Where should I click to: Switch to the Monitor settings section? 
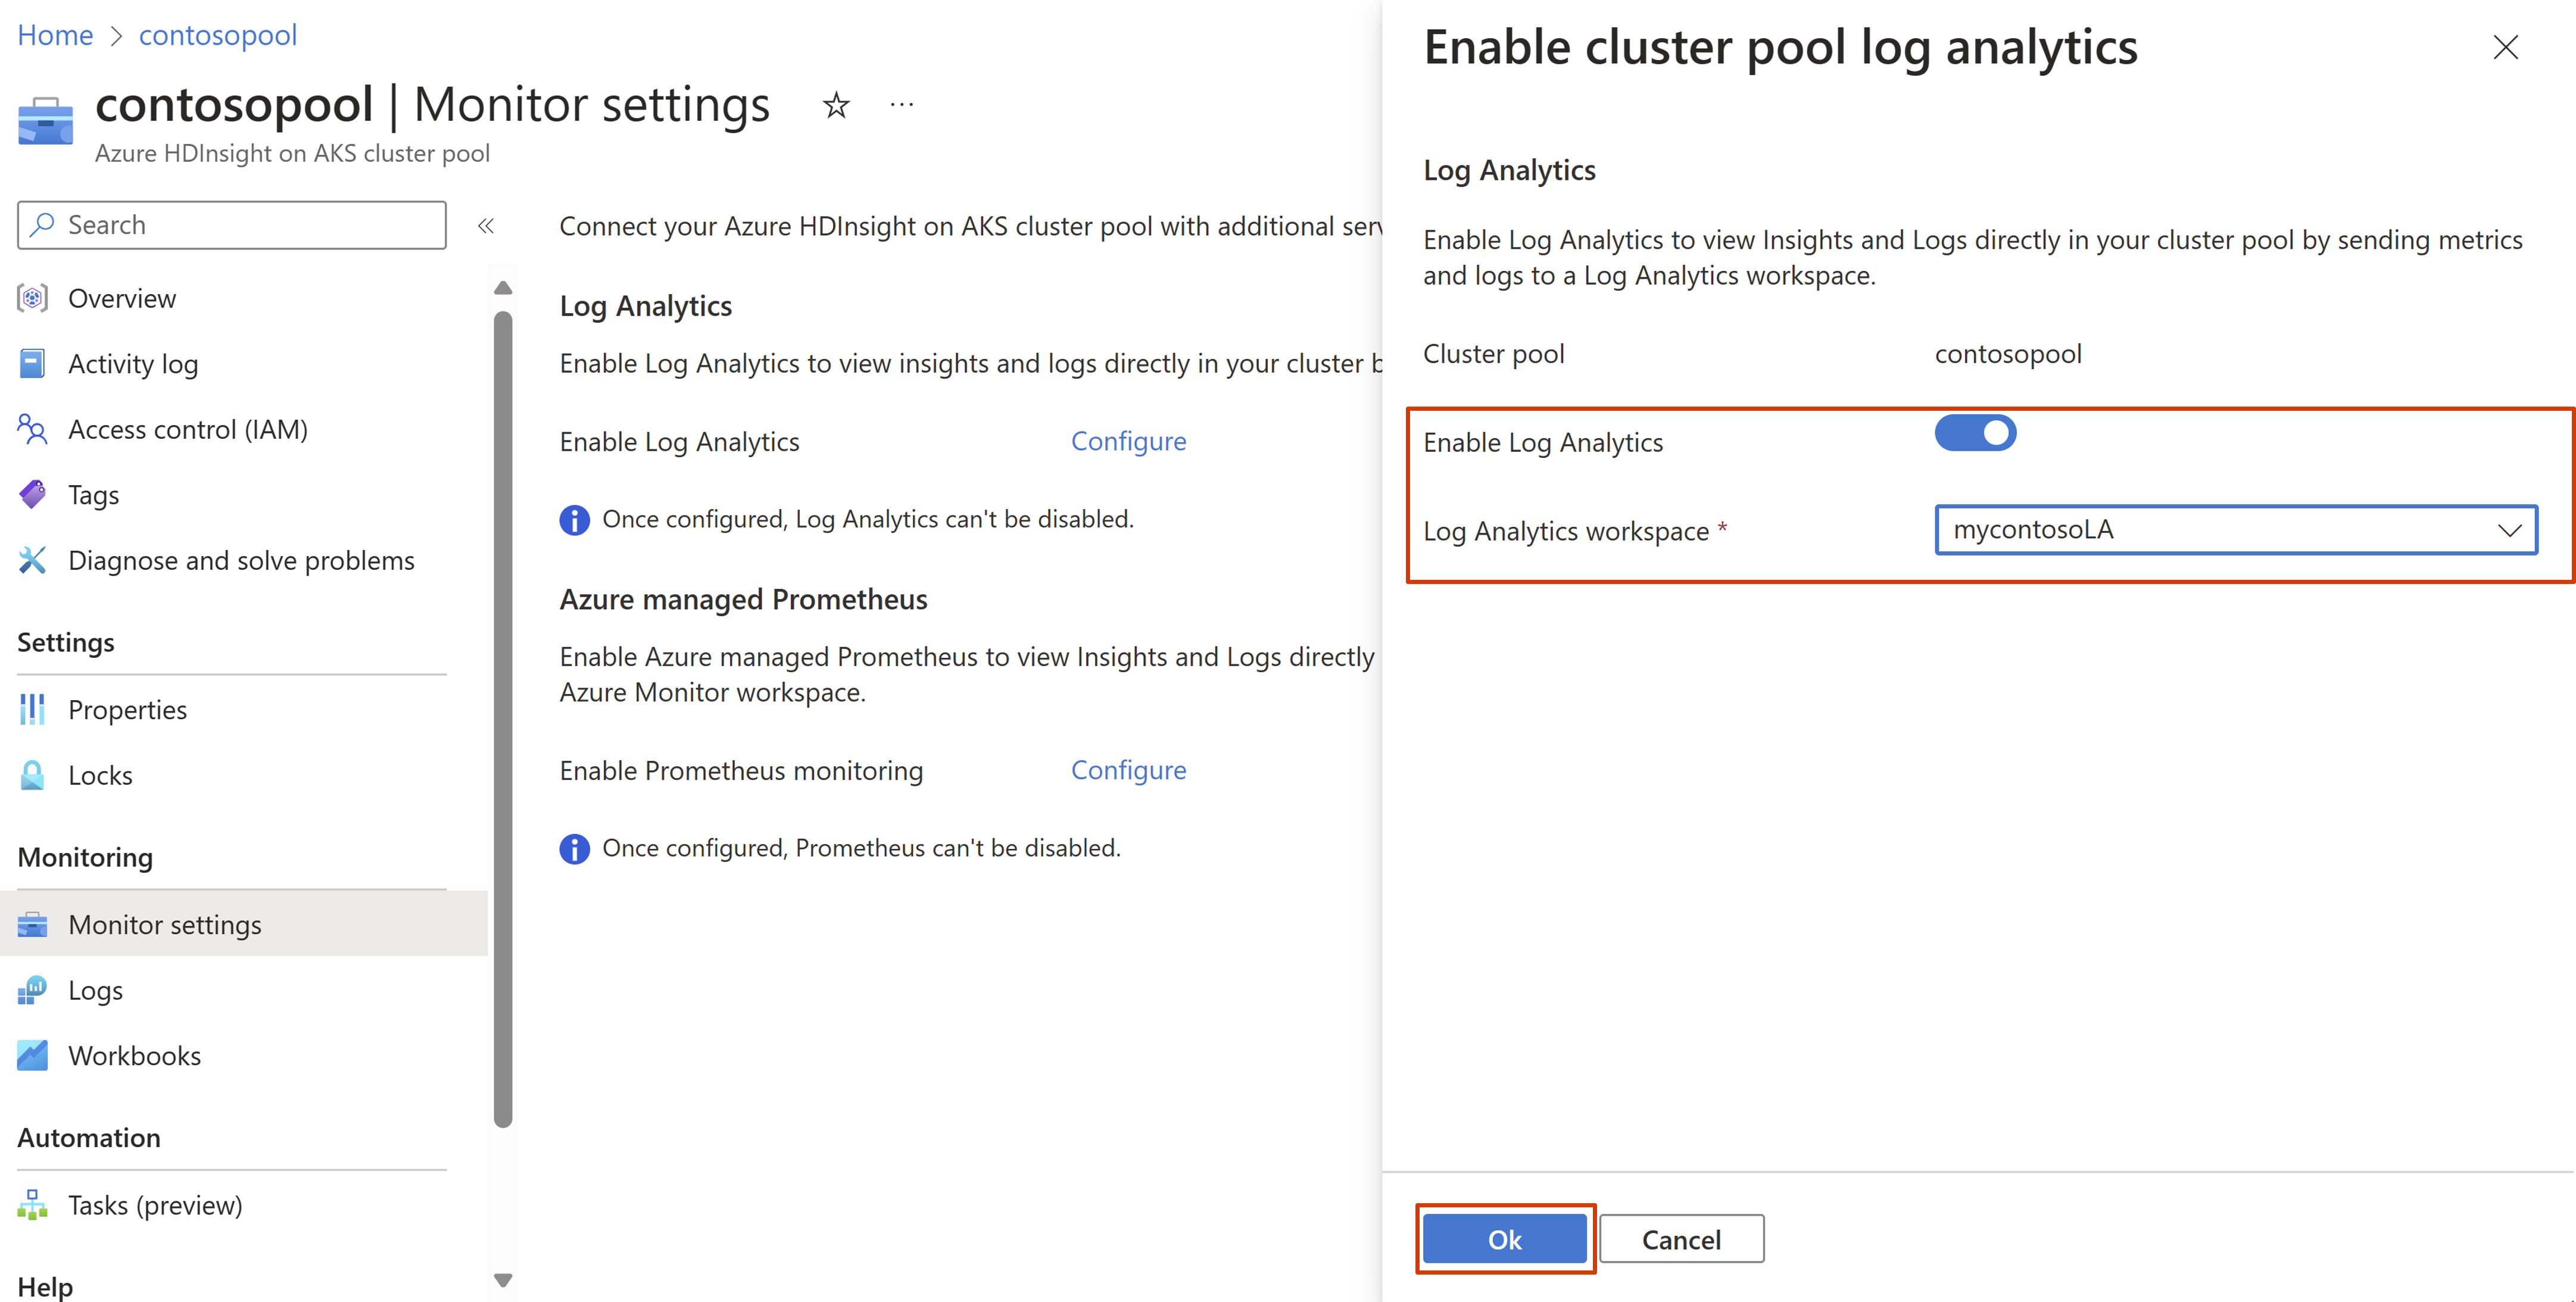pyautogui.click(x=165, y=924)
